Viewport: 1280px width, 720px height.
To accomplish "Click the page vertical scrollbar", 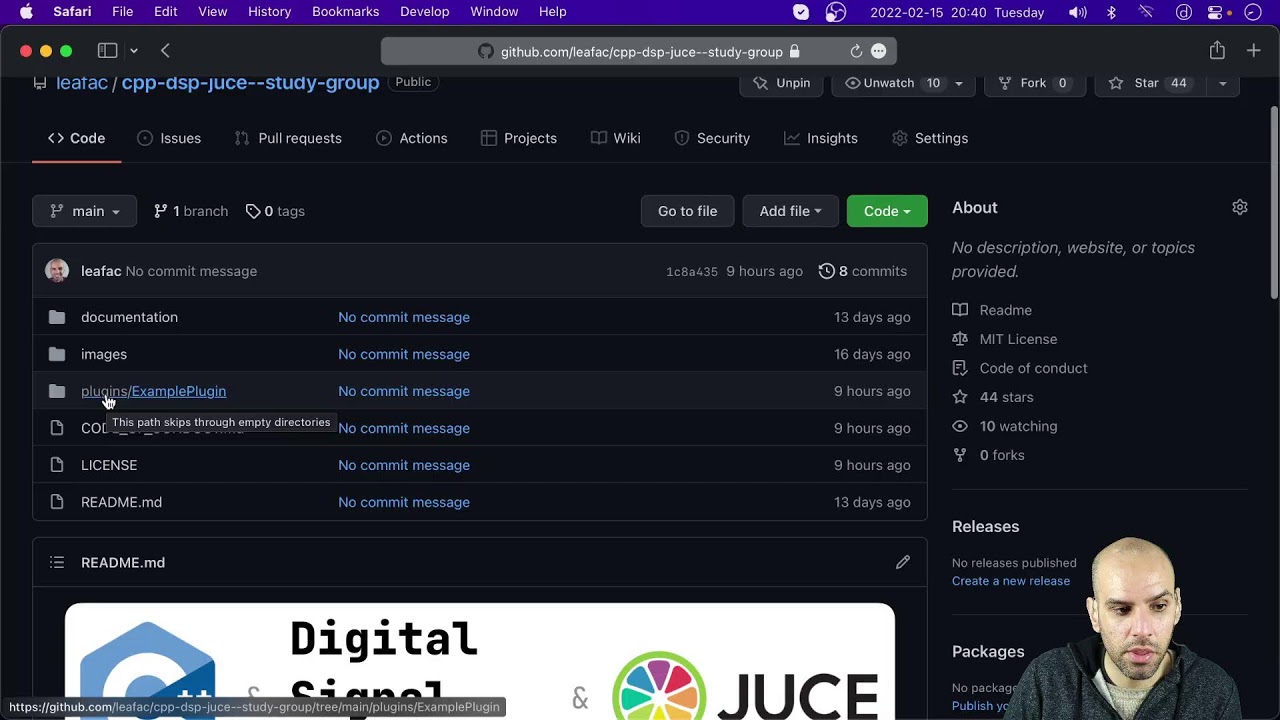I will coord(1274,205).
